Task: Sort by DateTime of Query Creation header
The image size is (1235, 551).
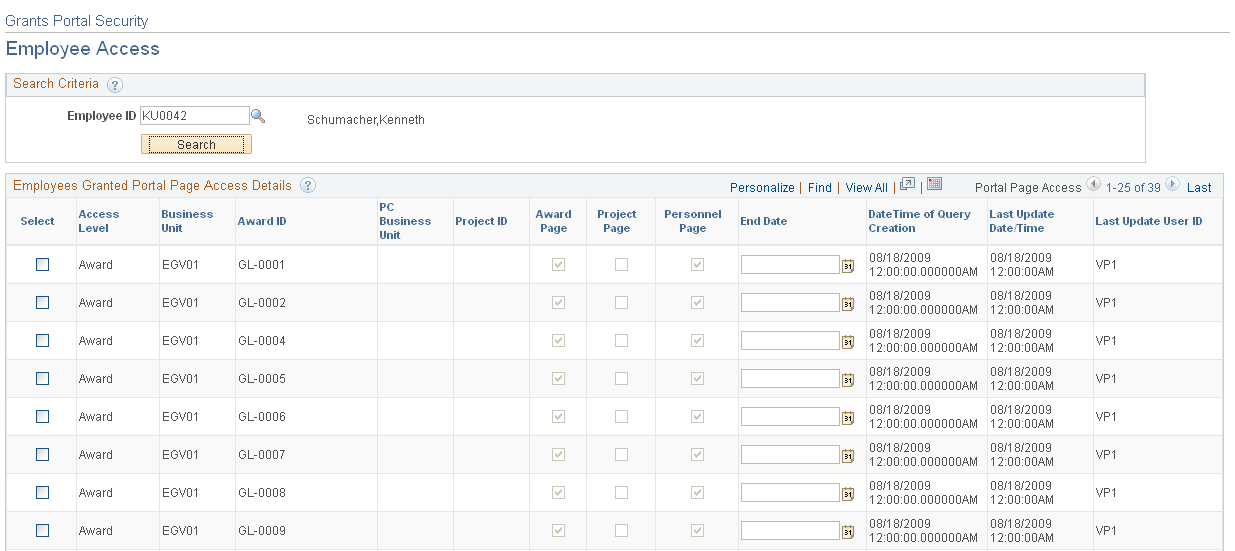Action: (x=919, y=221)
